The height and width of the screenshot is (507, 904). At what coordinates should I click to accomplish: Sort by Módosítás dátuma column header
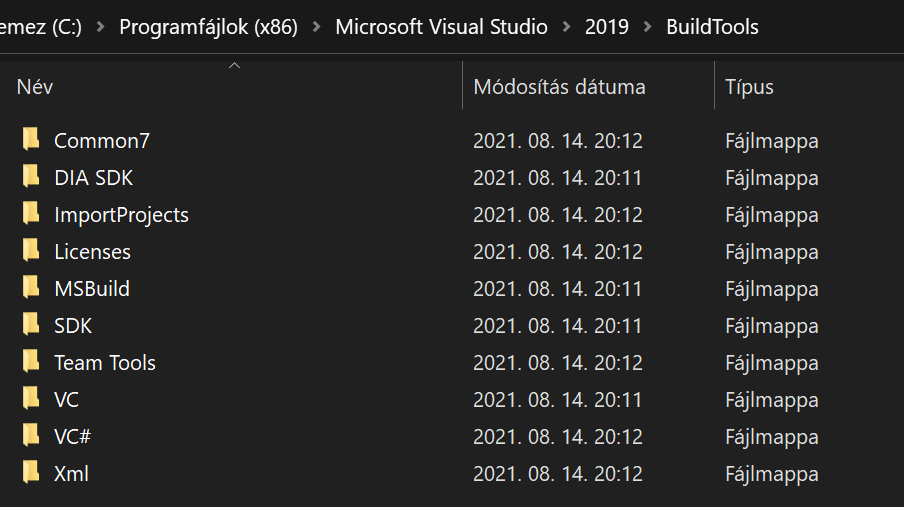[589, 87]
